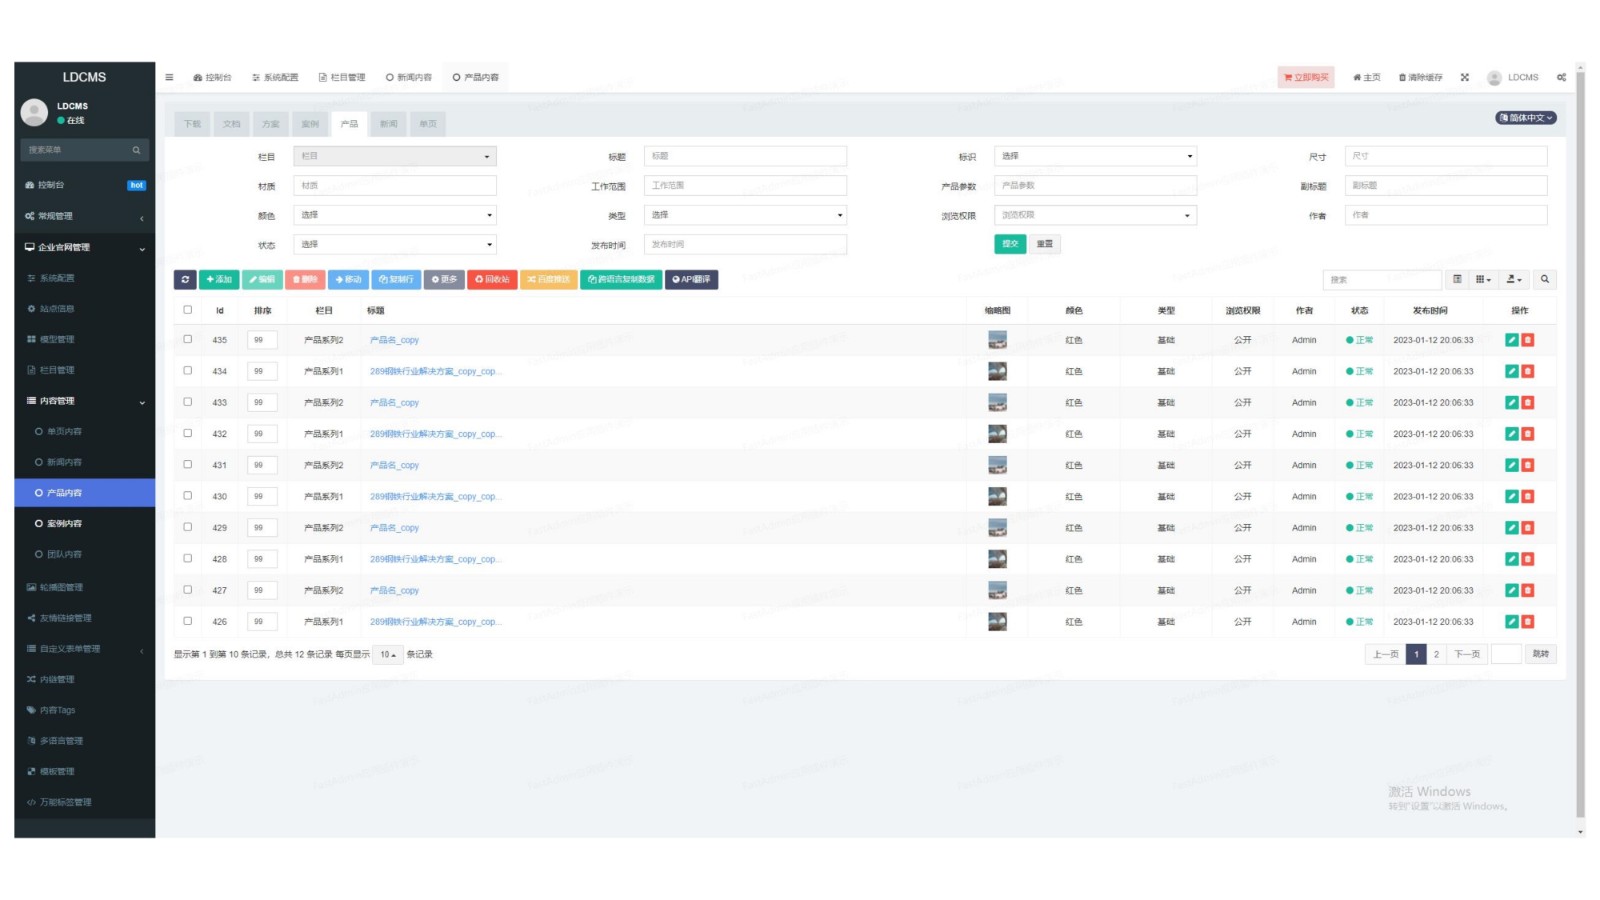The width and height of the screenshot is (1600, 900).
Task: Toggle the sidebar hamburger menu icon
Action: click(169, 77)
